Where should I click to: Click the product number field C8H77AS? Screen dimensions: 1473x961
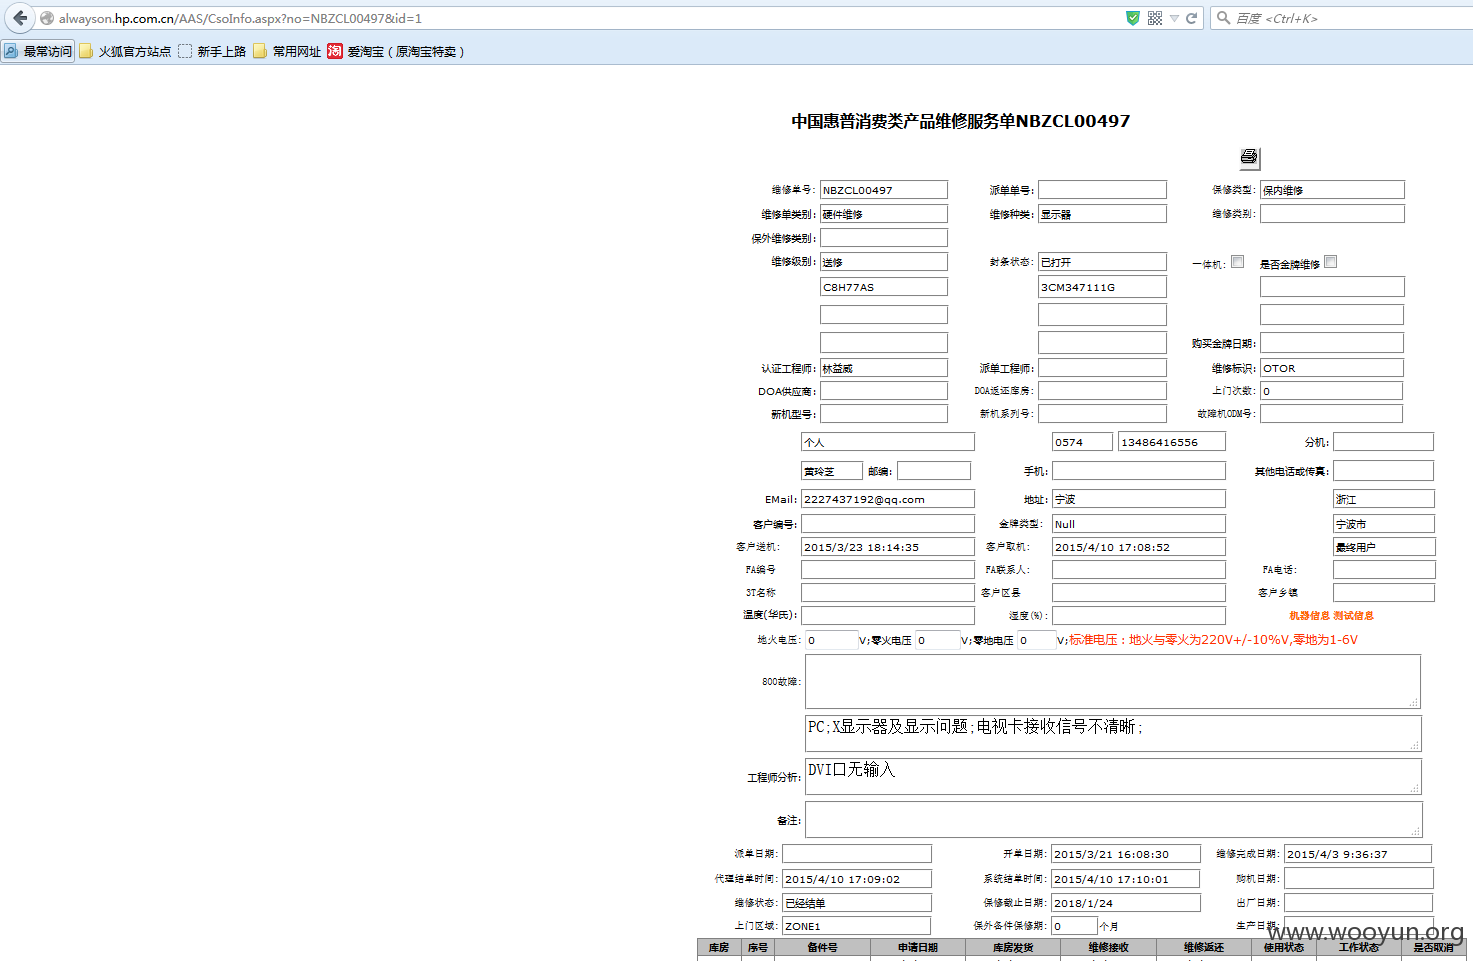[x=884, y=287]
